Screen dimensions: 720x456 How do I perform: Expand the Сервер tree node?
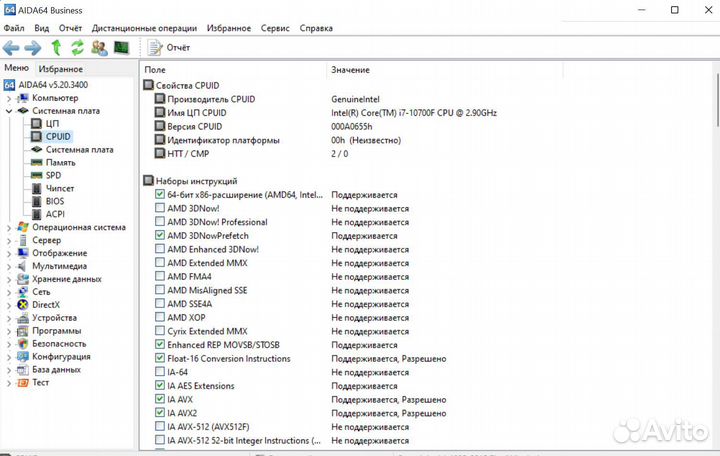pos(9,240)
